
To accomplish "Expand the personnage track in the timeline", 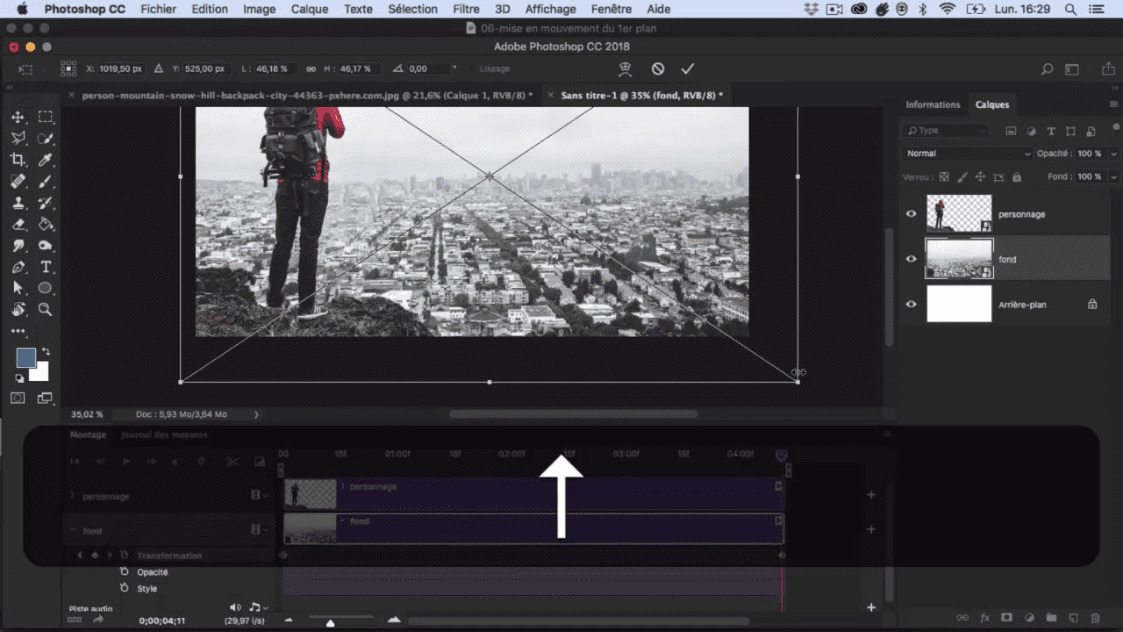I will 71,495.
